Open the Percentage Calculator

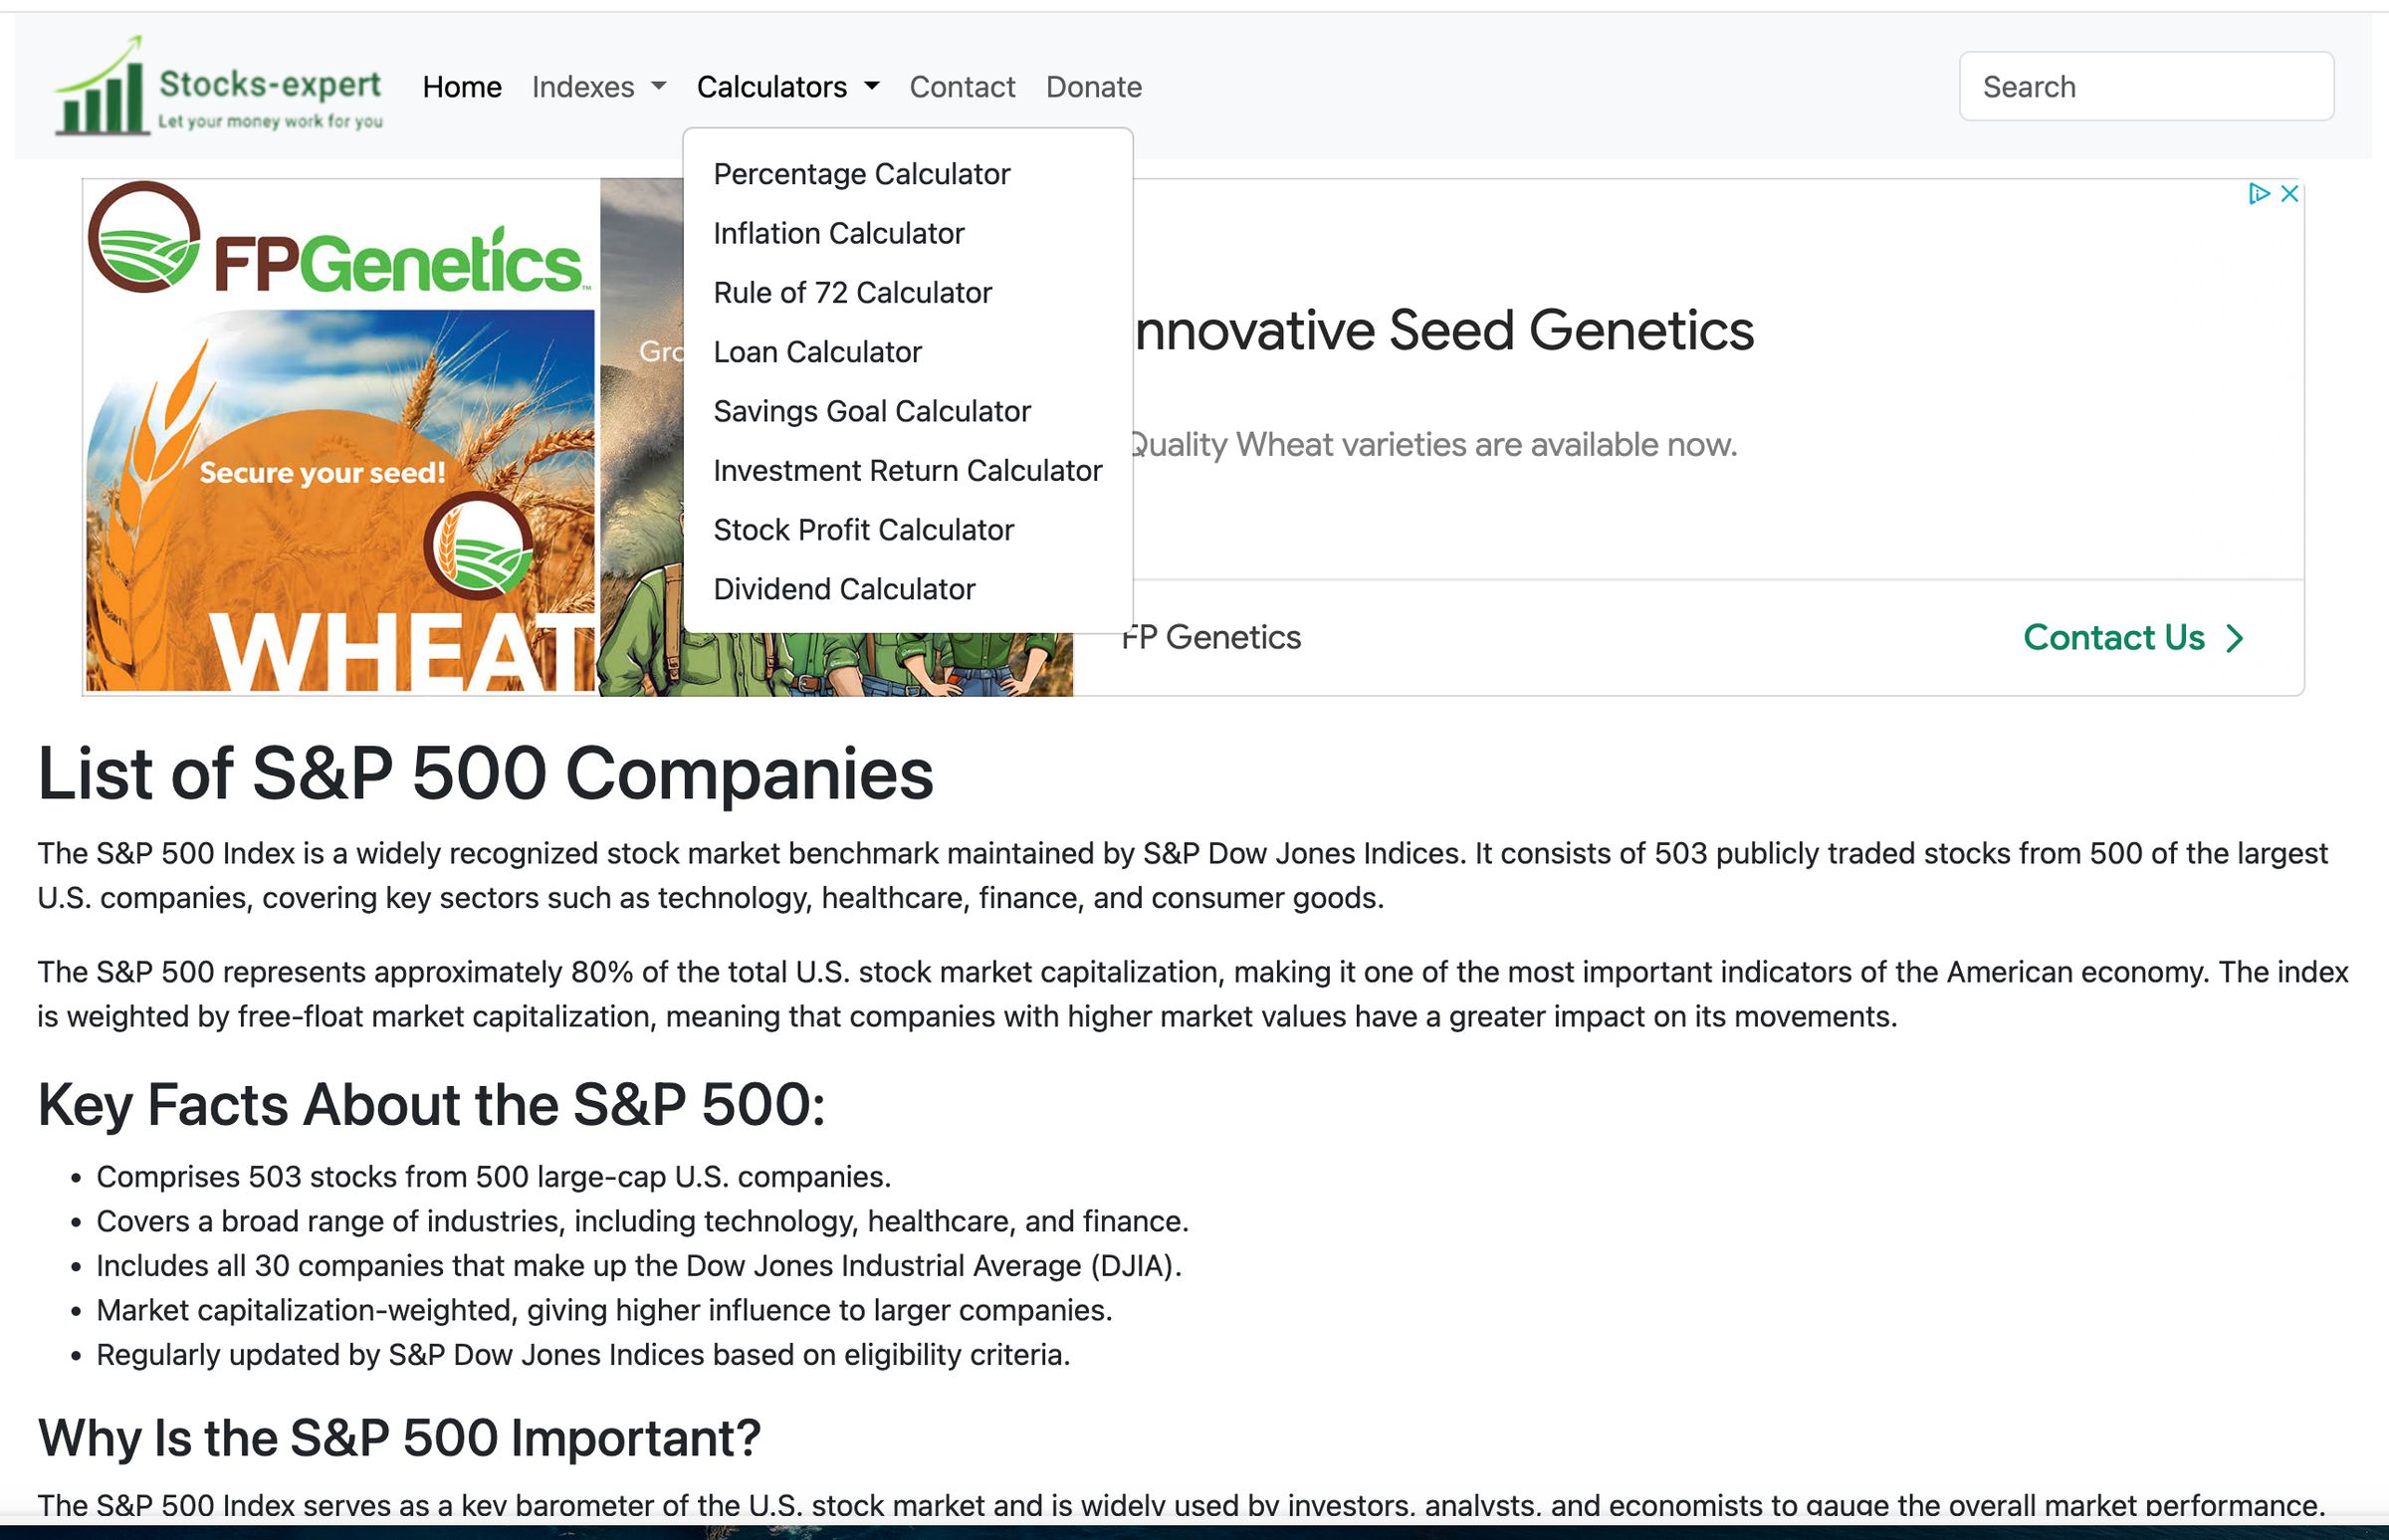coord(861,174)
